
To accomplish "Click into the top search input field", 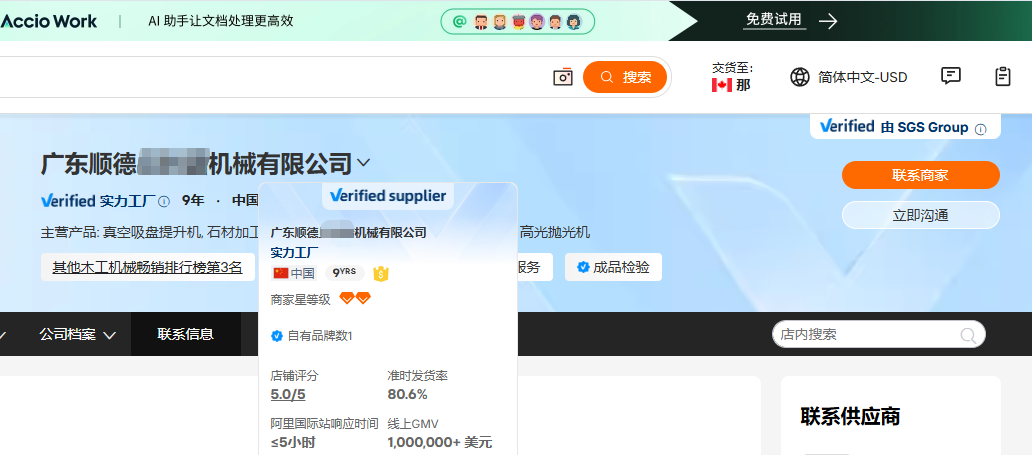I will click(x=273, y=77).
